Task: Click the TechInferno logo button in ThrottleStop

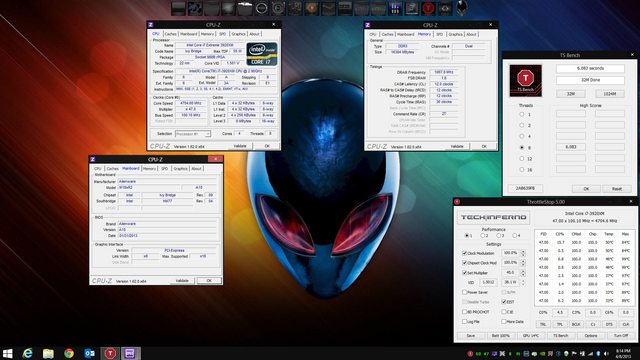Action: coord(493,217)
